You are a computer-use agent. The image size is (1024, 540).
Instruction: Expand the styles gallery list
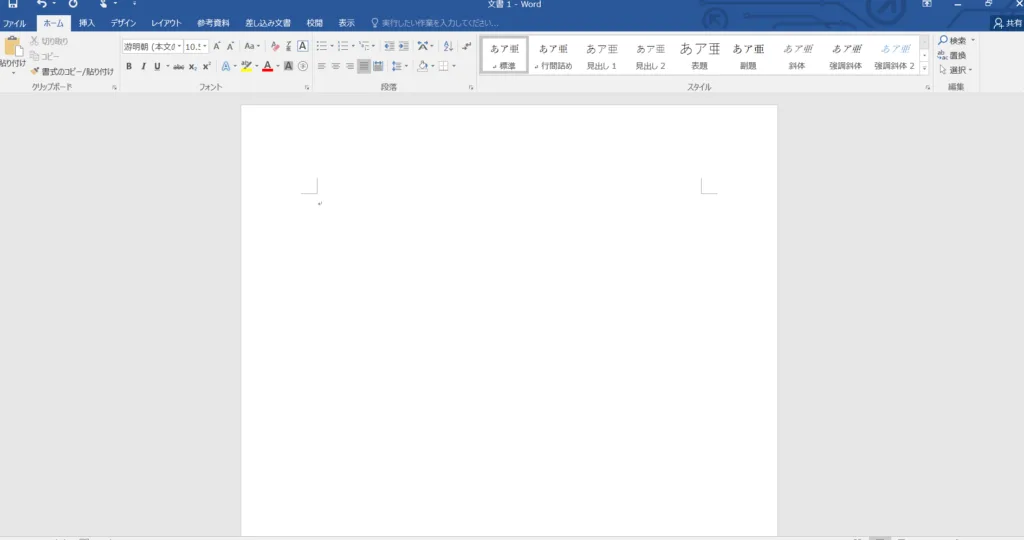click(925, 68)
